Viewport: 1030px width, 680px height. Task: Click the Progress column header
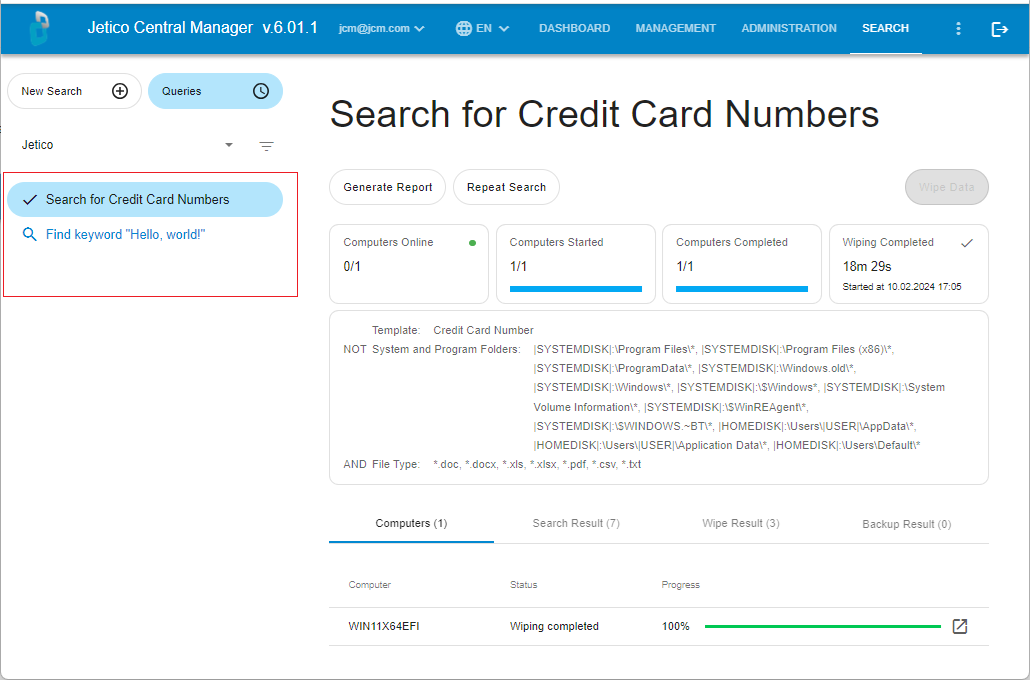681,585
